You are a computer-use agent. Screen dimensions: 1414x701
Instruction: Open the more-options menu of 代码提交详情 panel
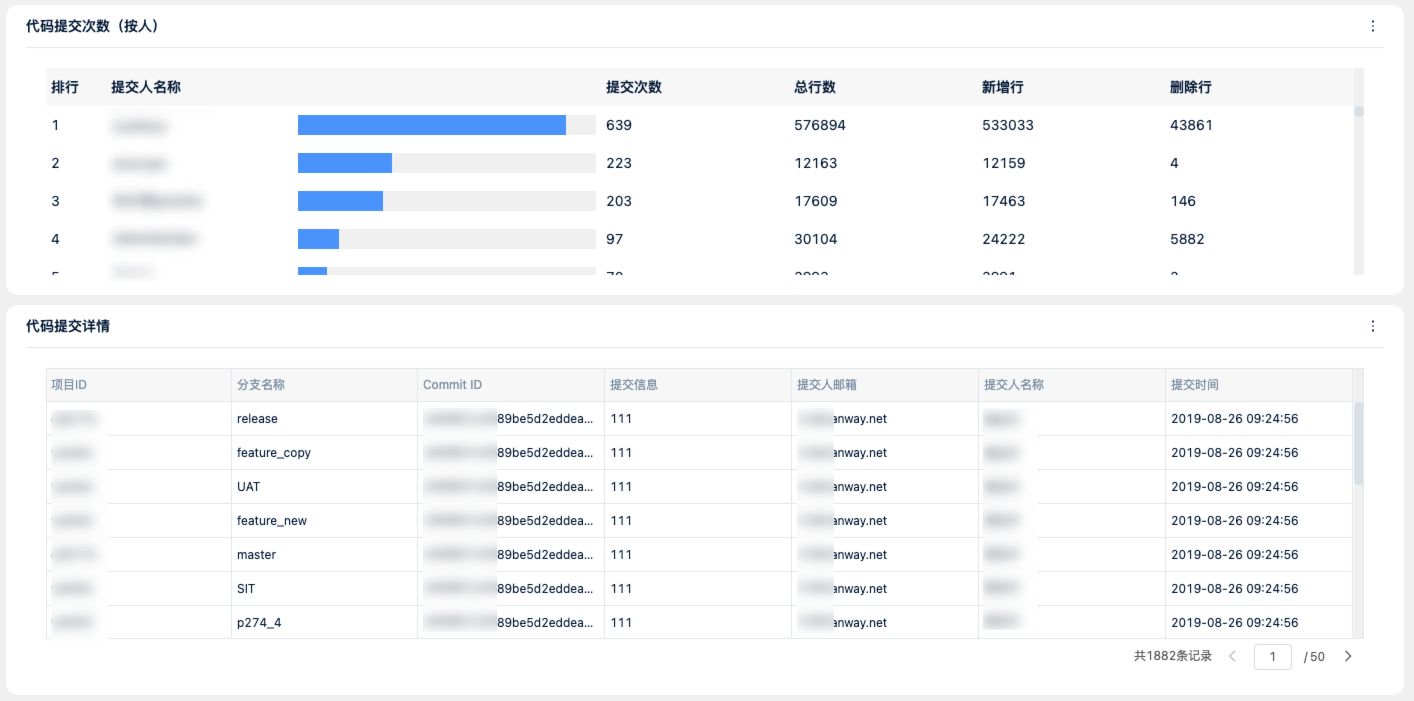[1372, 326]
